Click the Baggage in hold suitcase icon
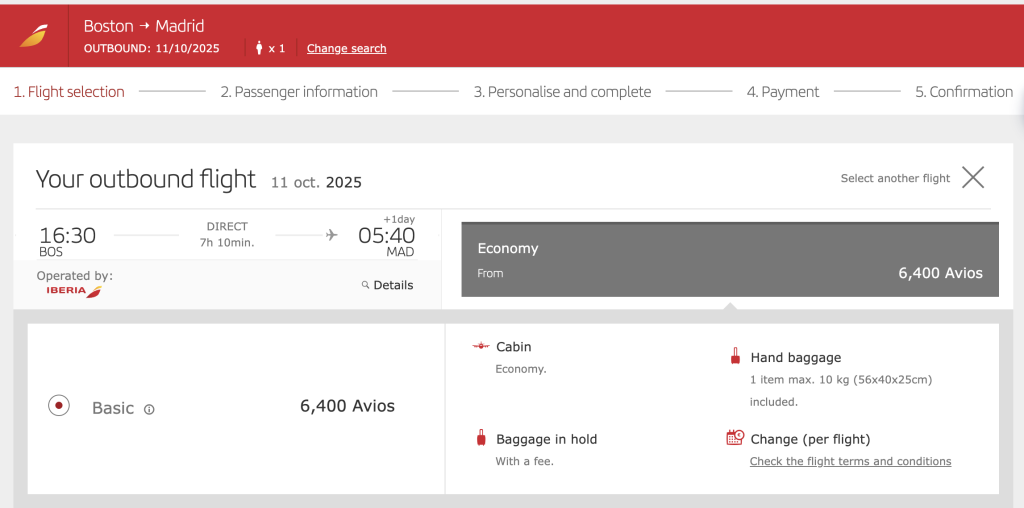 pos(481,438)
